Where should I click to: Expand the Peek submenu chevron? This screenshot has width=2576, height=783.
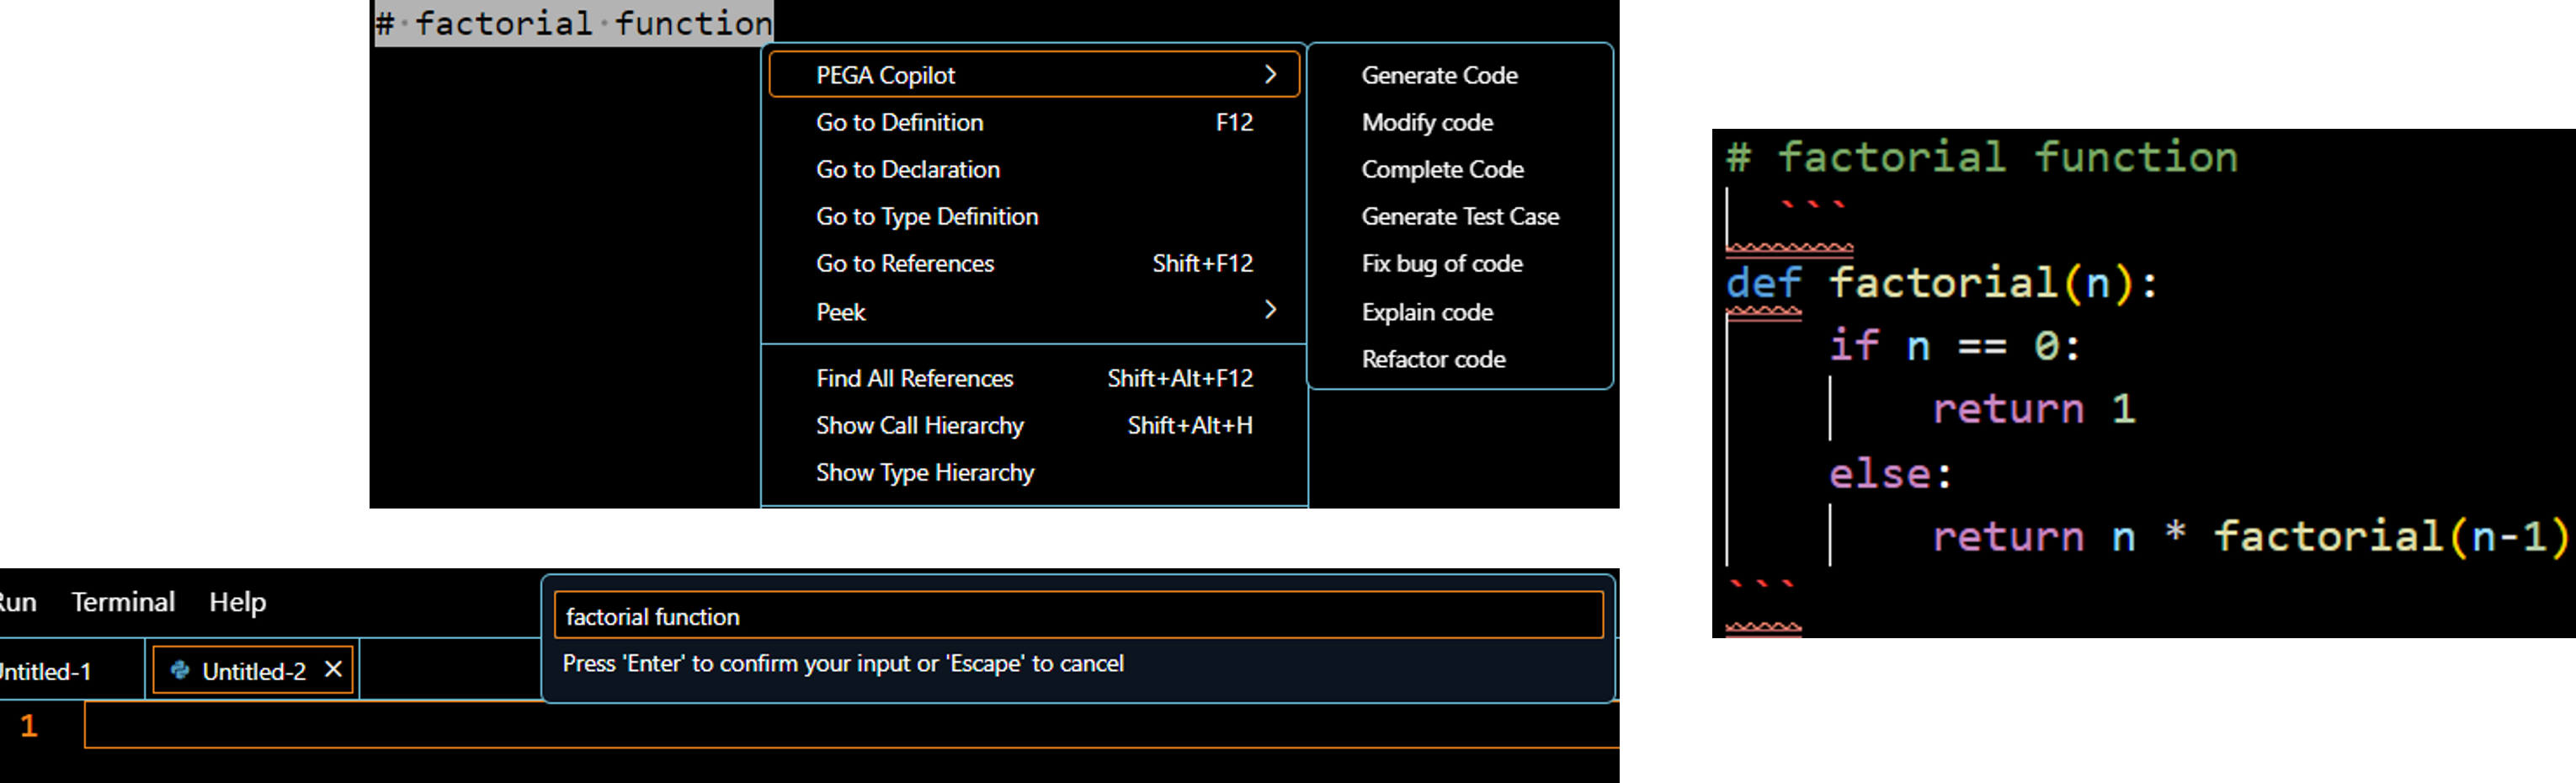pyautogui.click(x=1270, y=310)
